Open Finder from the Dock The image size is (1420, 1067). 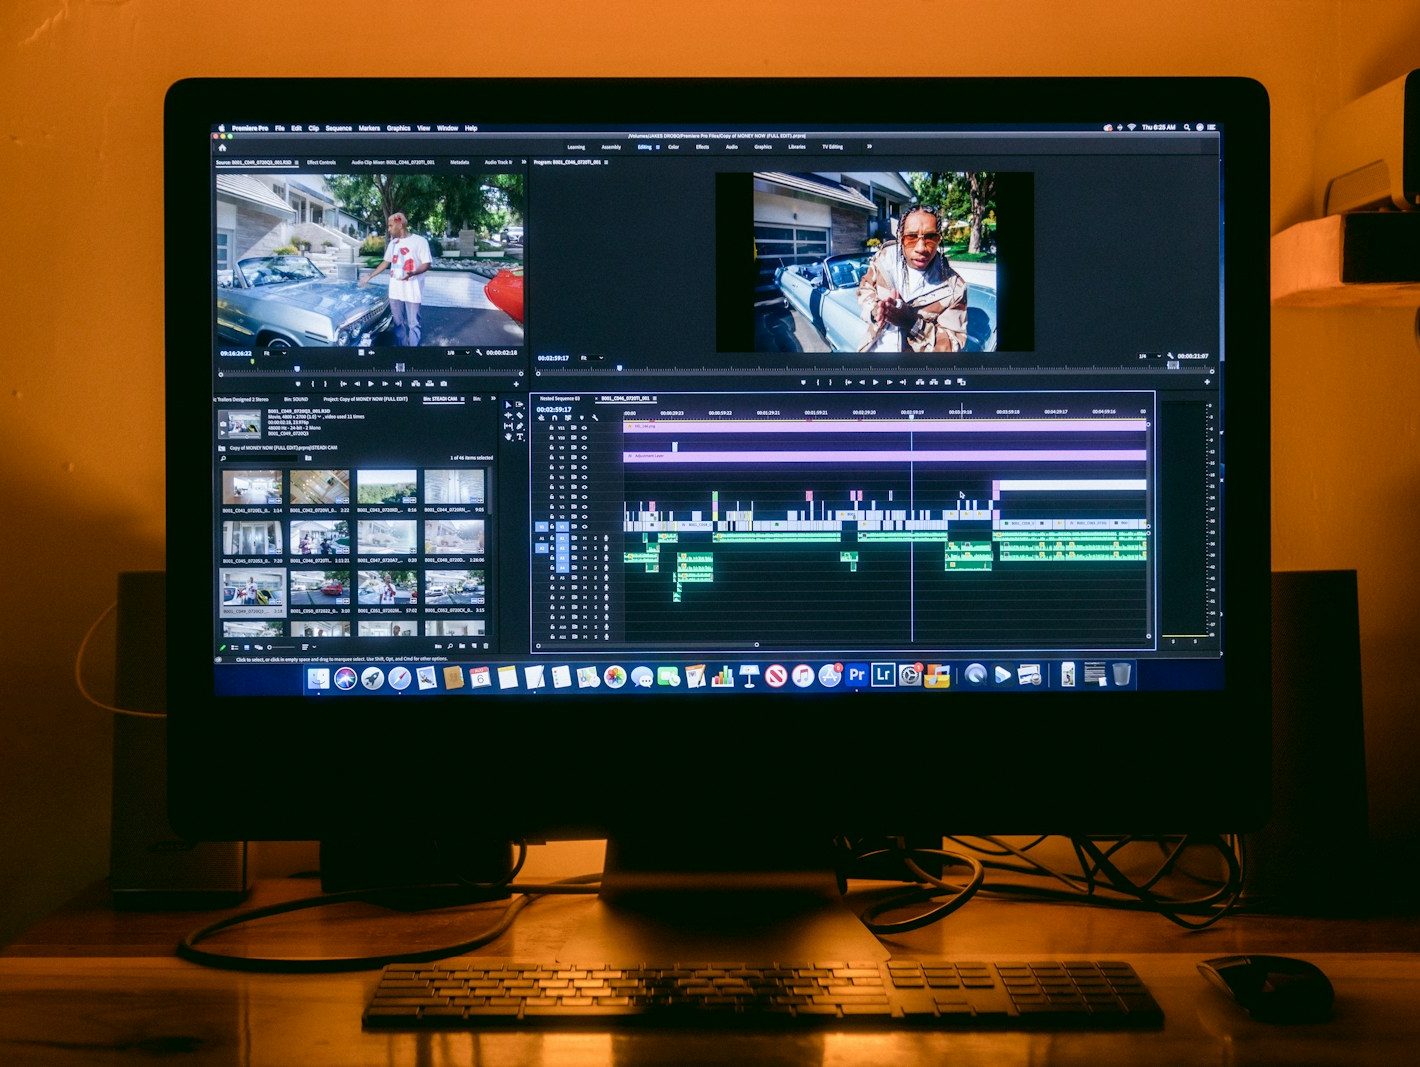[x=319, y=679]
